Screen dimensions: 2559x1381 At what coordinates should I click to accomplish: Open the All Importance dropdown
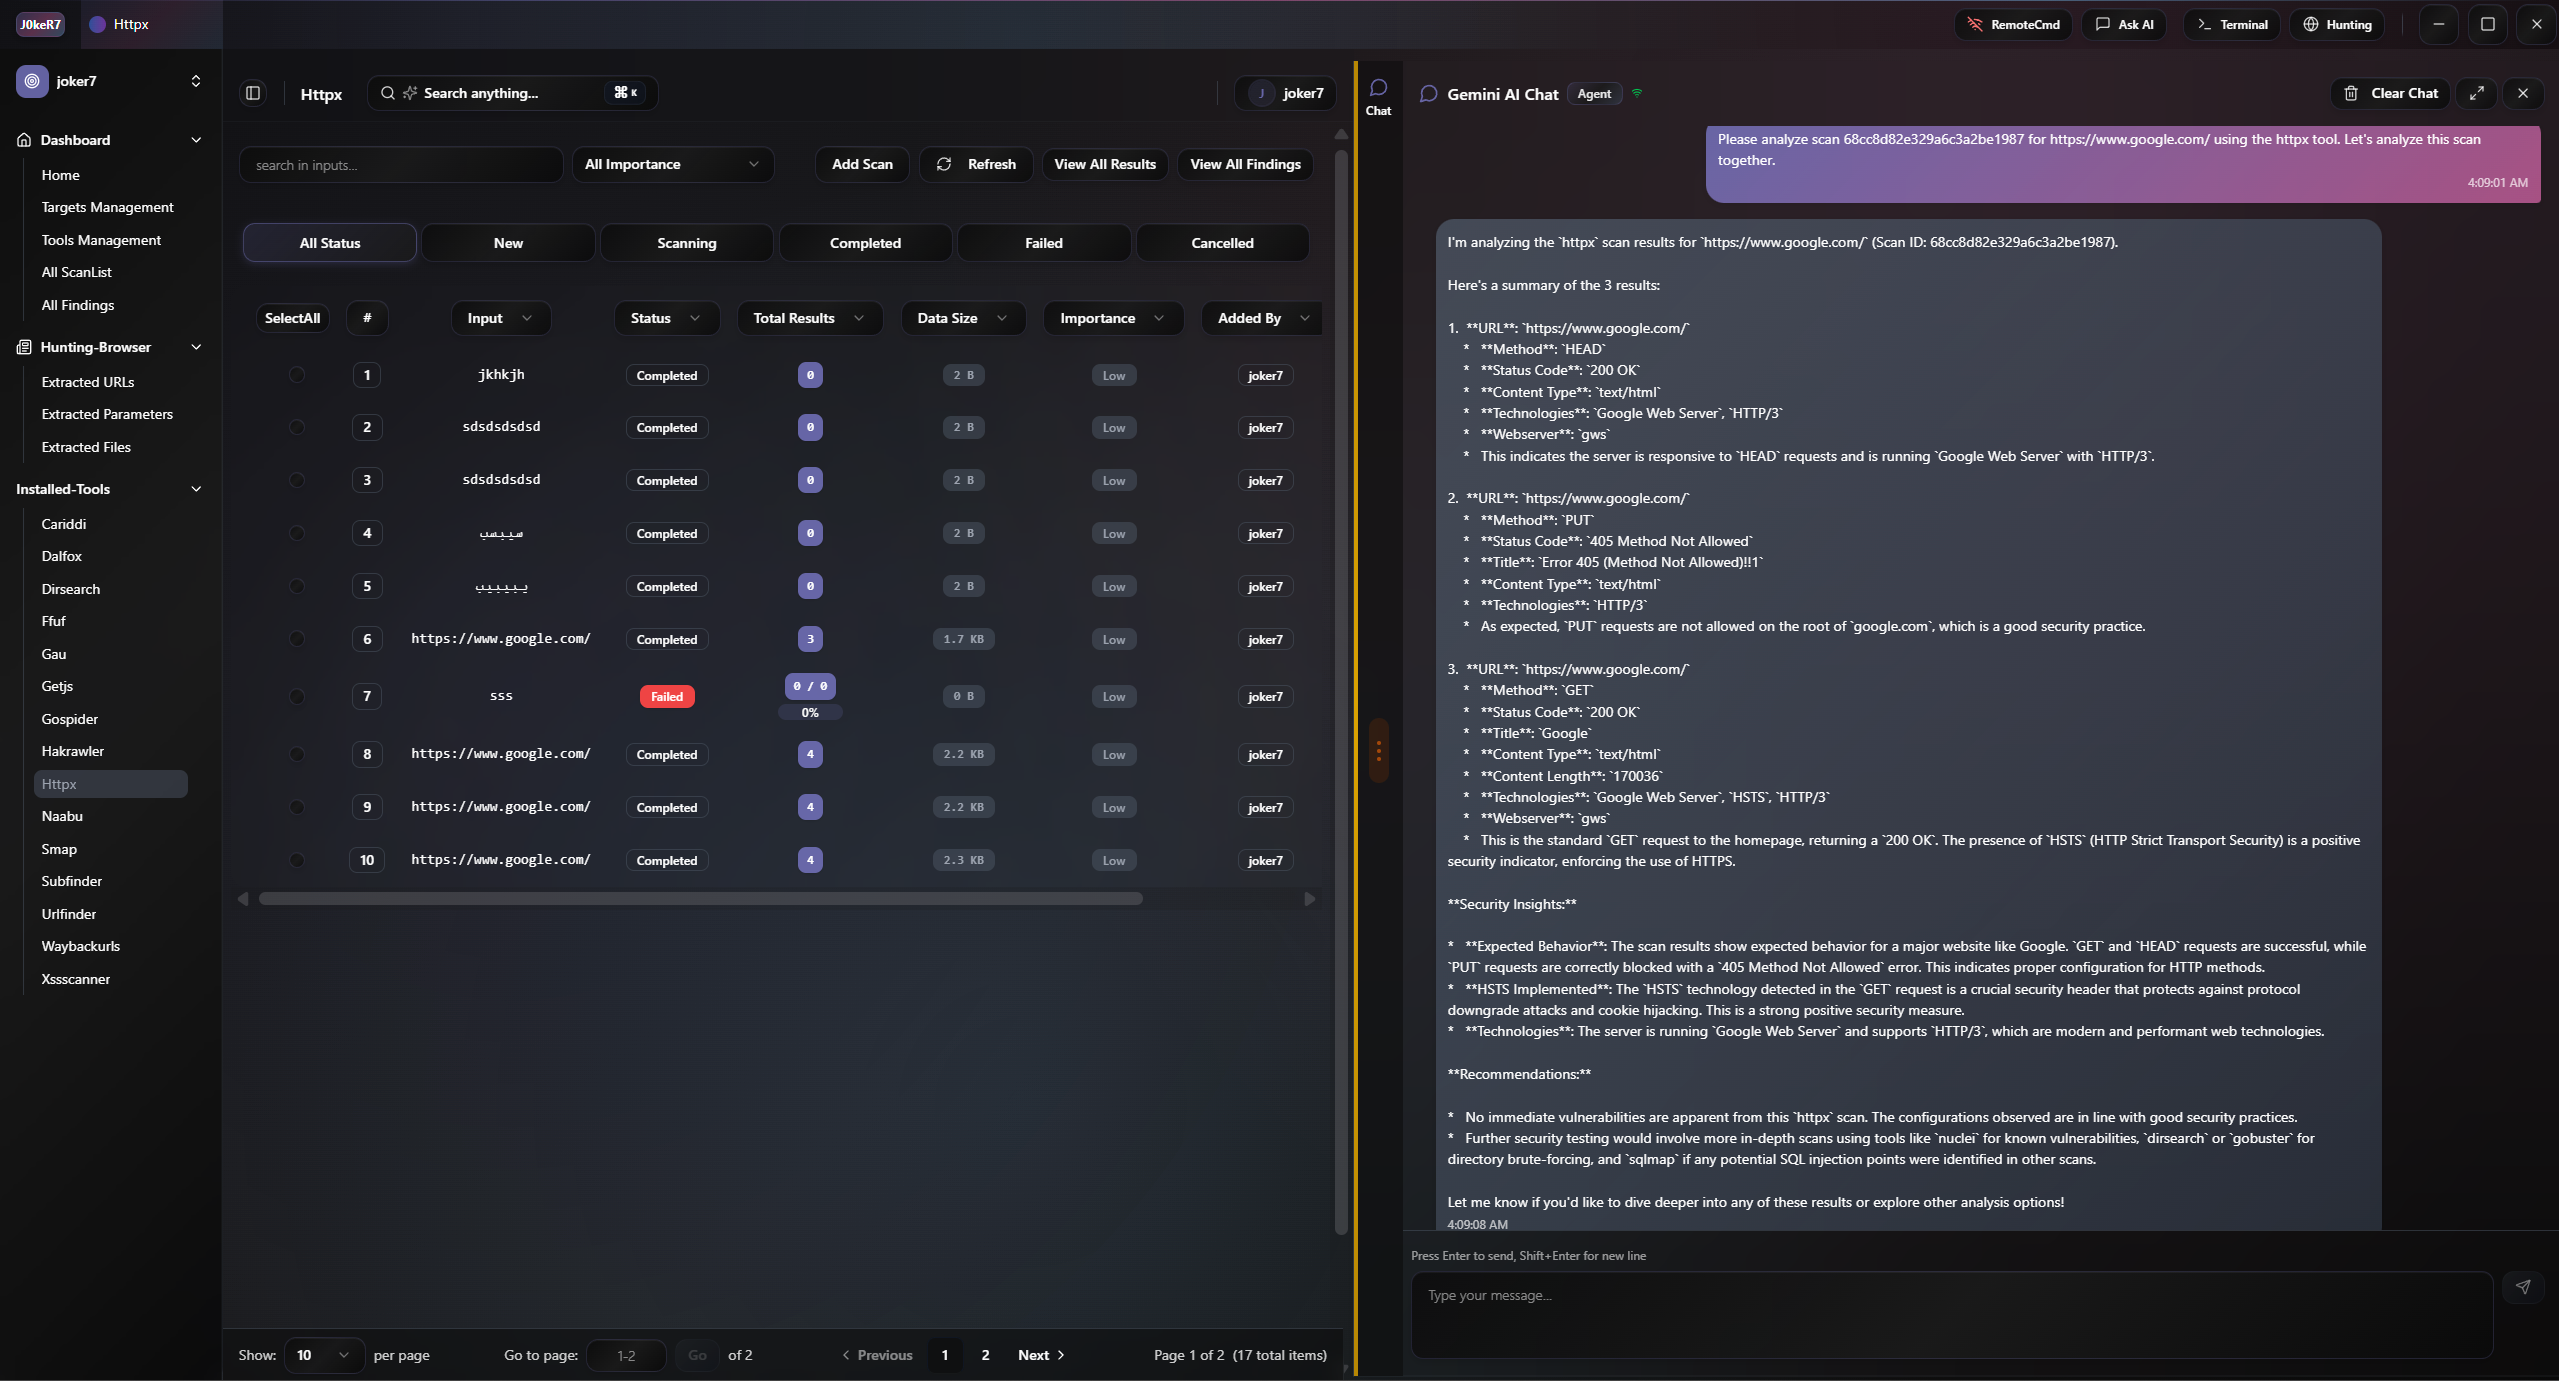672,164
